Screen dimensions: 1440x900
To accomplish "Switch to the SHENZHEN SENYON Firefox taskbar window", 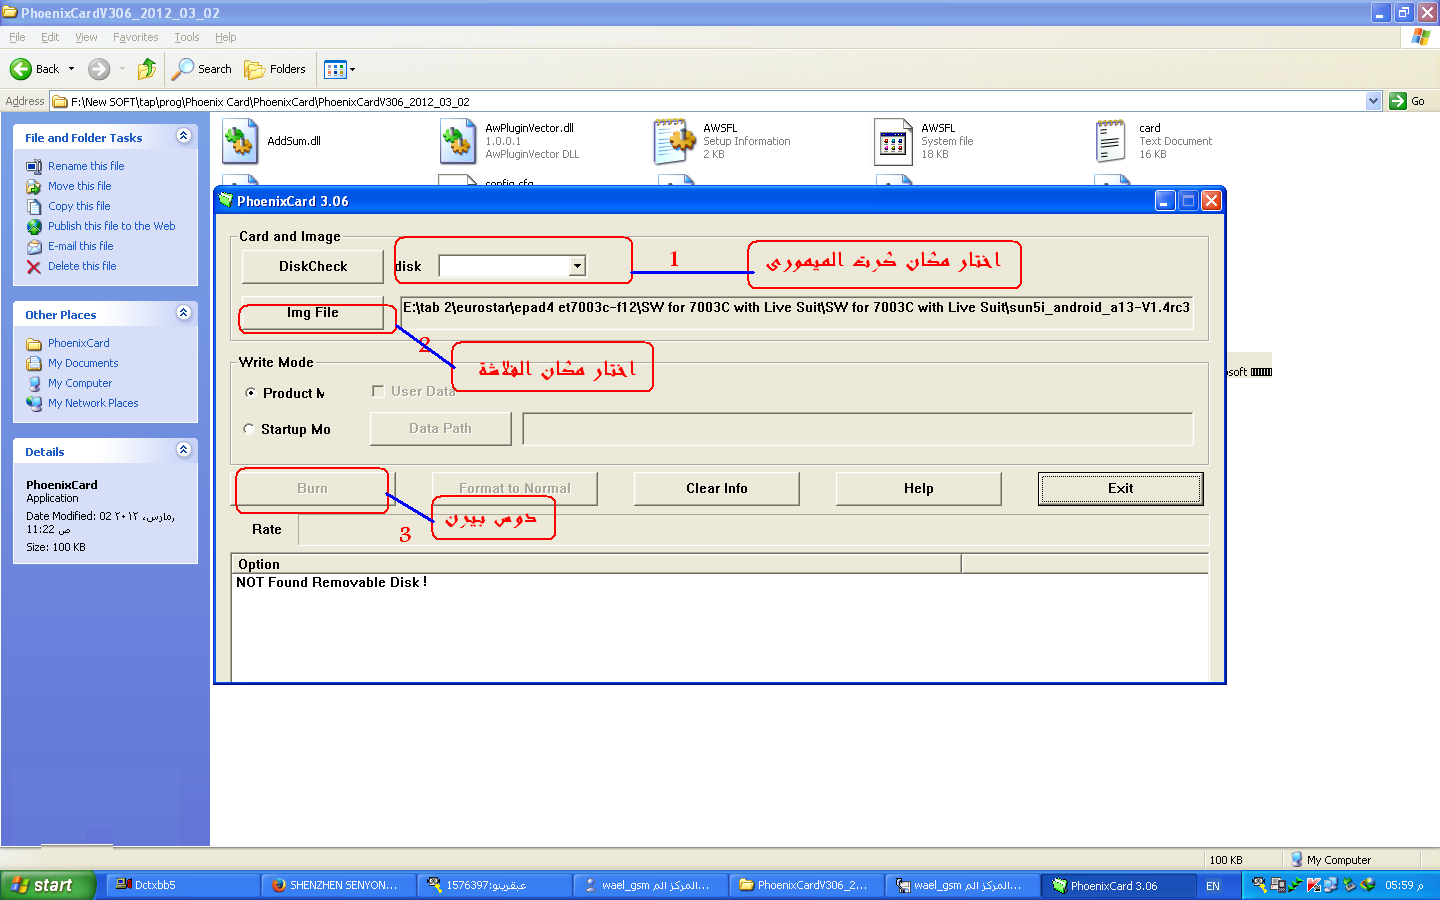I will (x=338, y=885).
